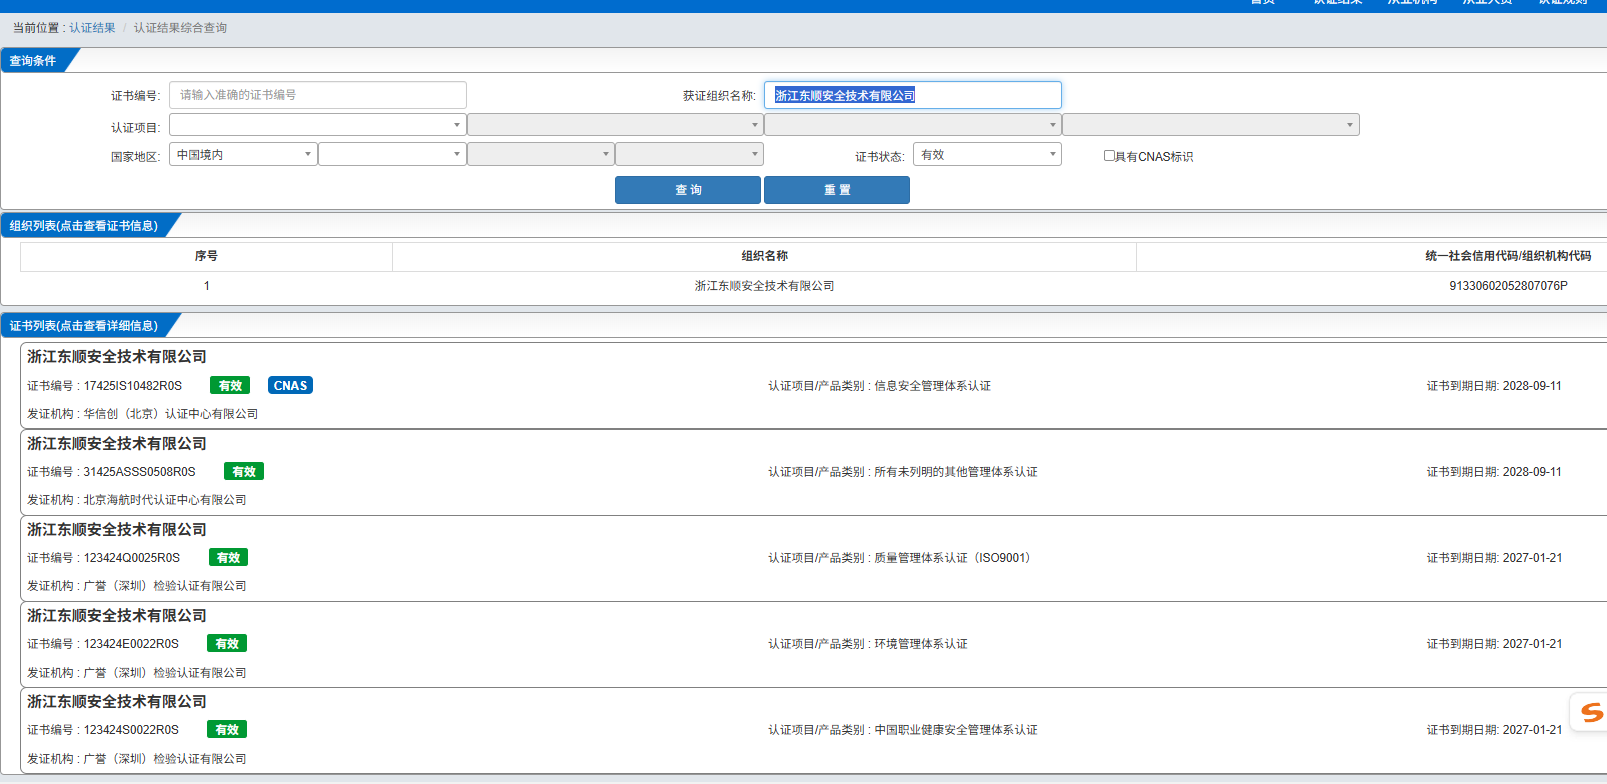Select the 组织列表 section tab header

(x=84, y=226)
